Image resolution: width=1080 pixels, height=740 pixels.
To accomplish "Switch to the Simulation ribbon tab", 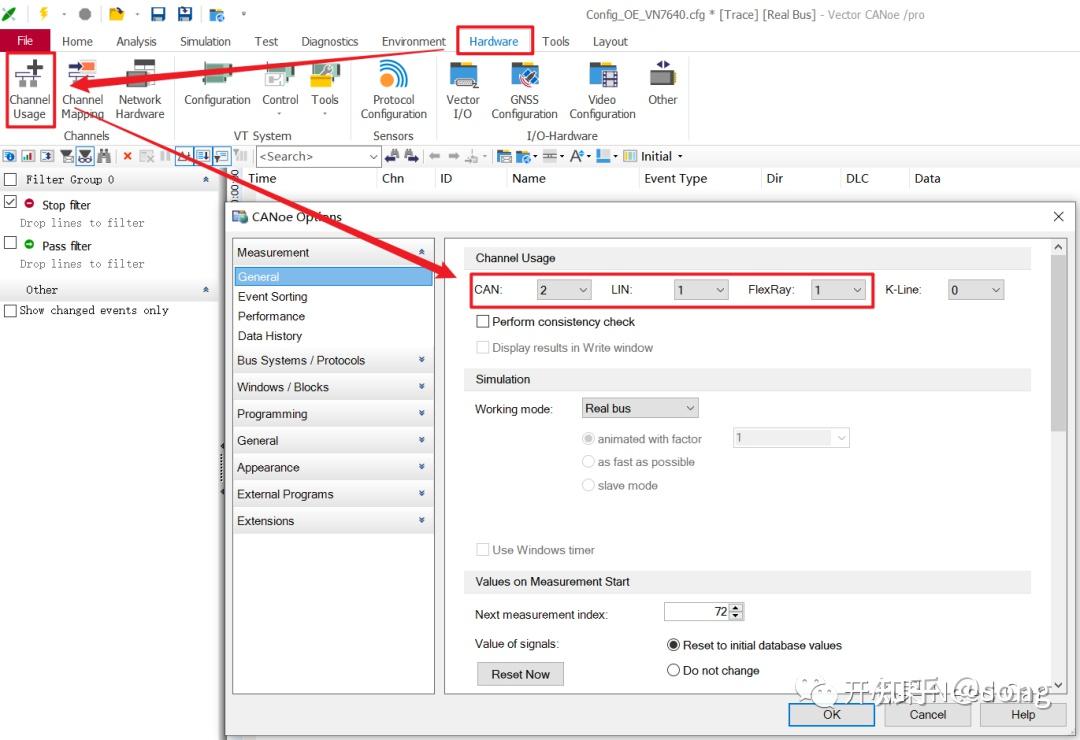I will click(205, 41).
